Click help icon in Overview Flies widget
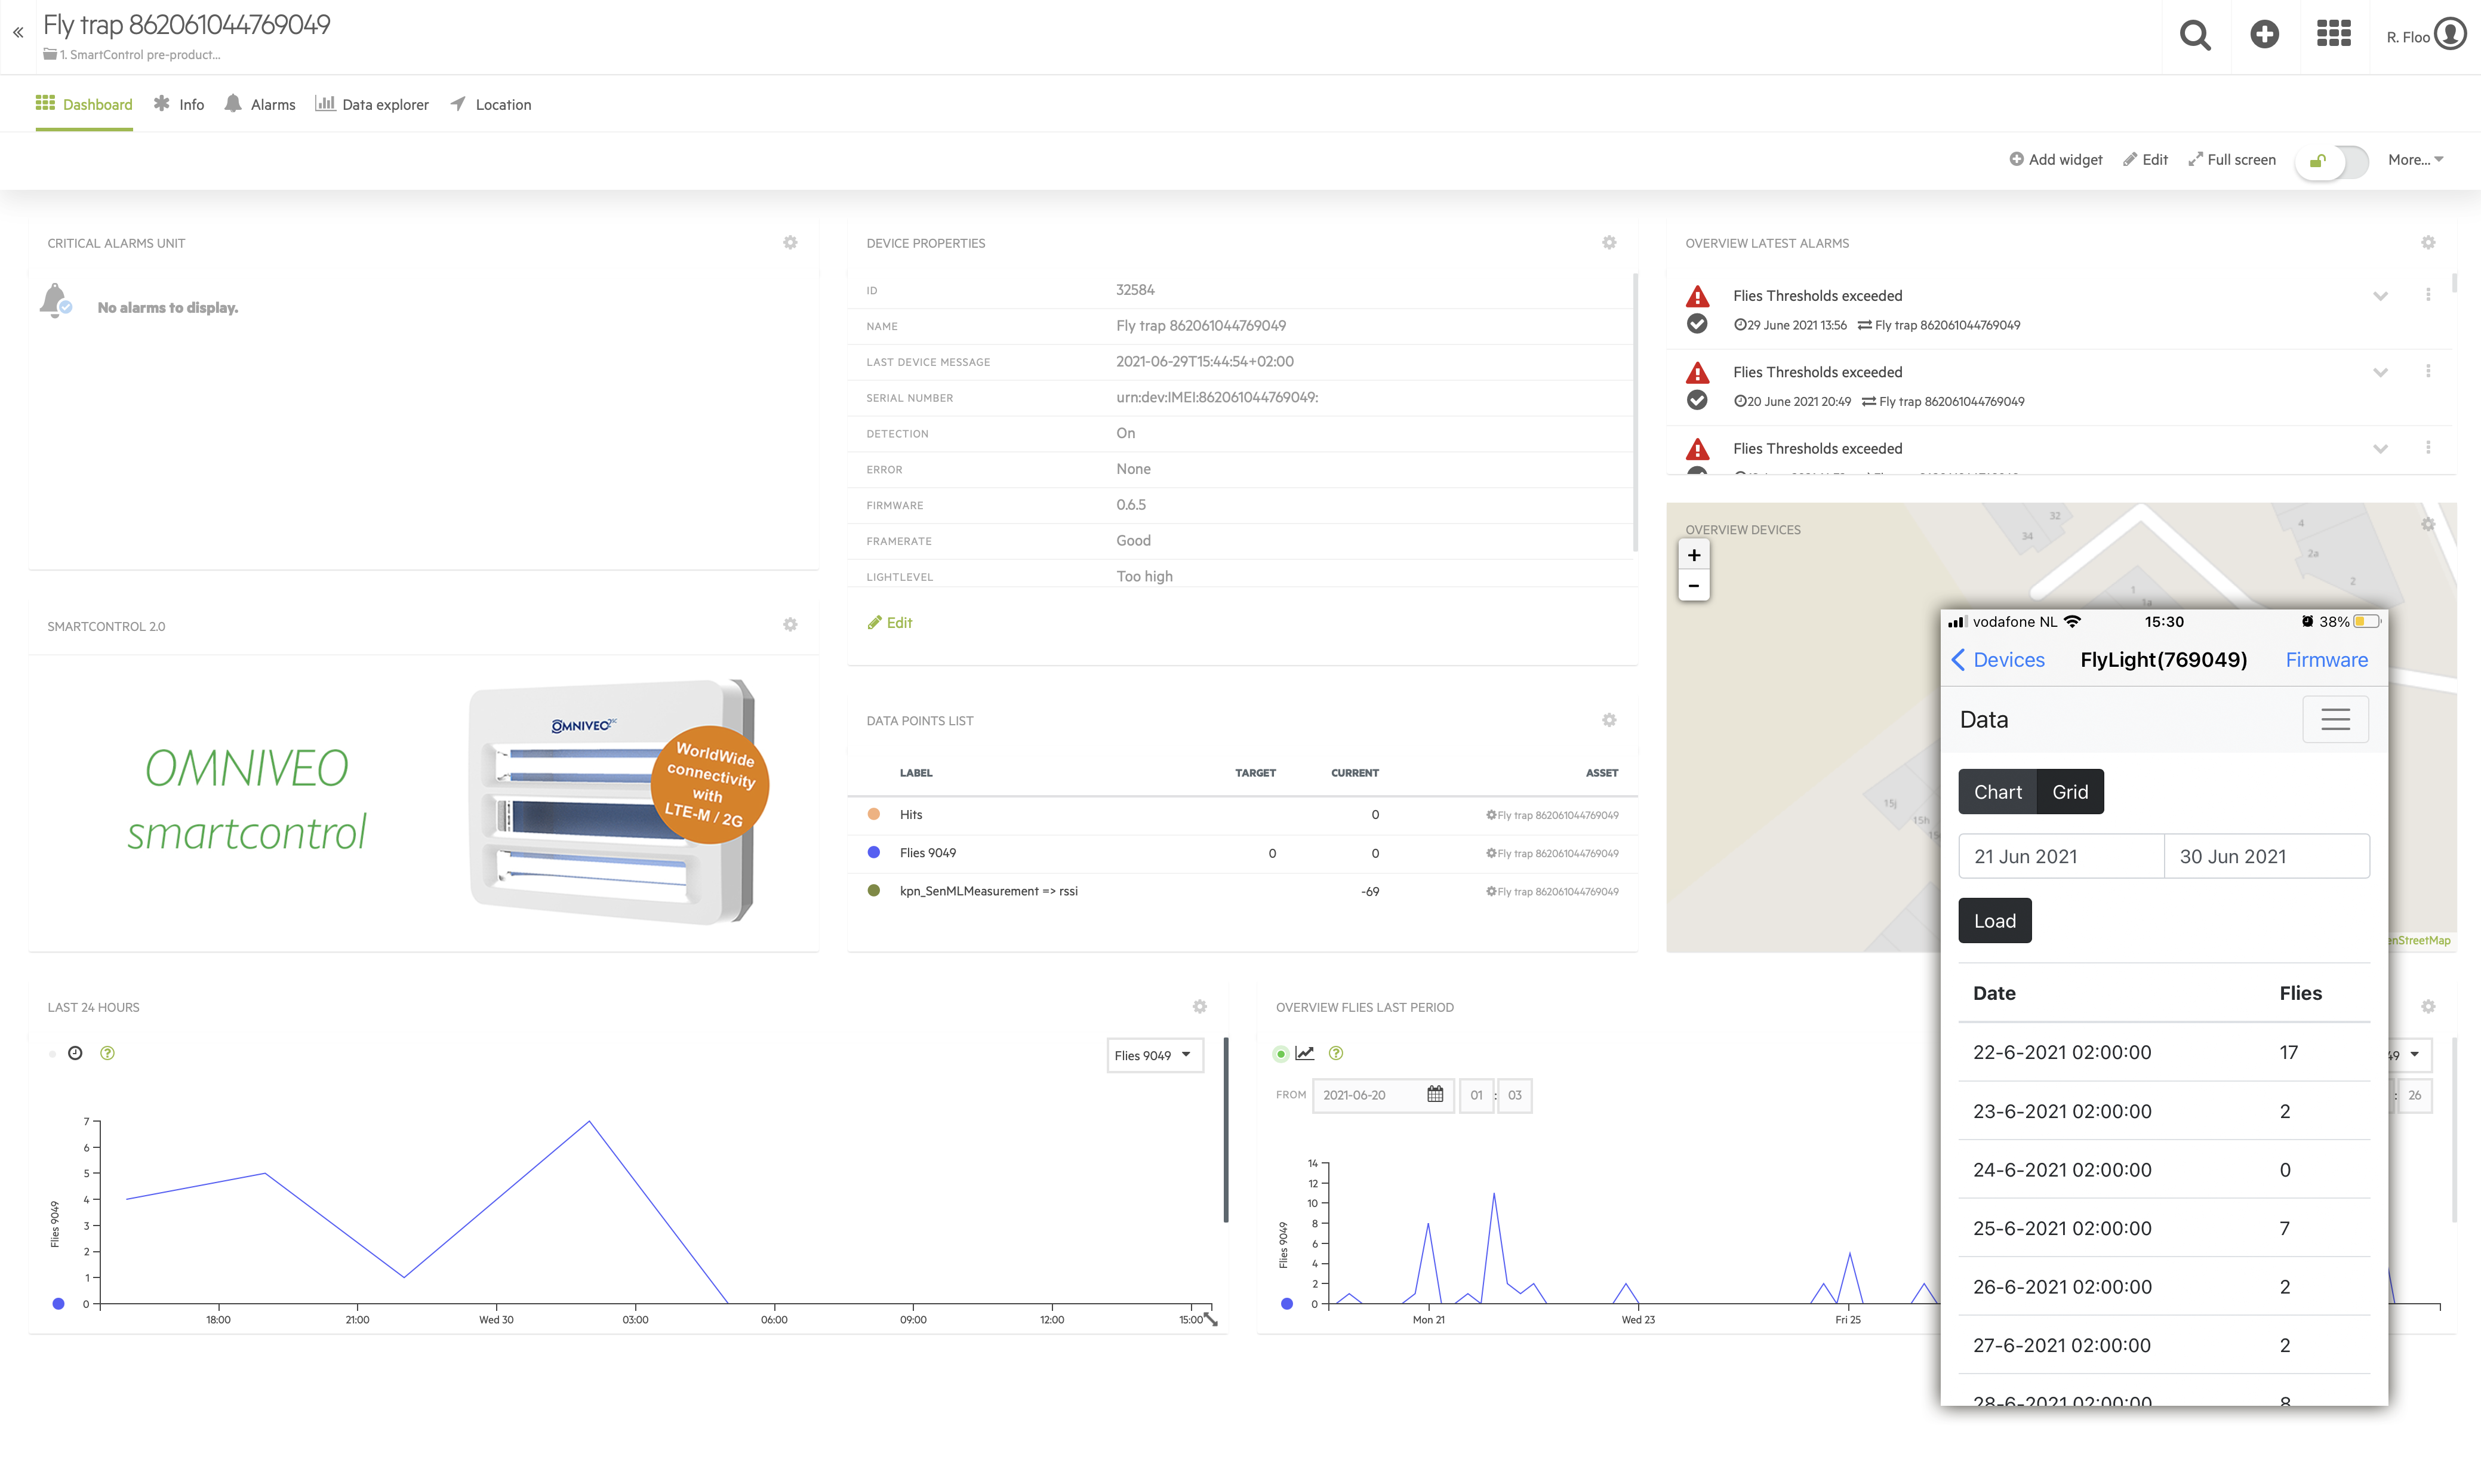2481x1484 pixels. tap(1336, 1053)
